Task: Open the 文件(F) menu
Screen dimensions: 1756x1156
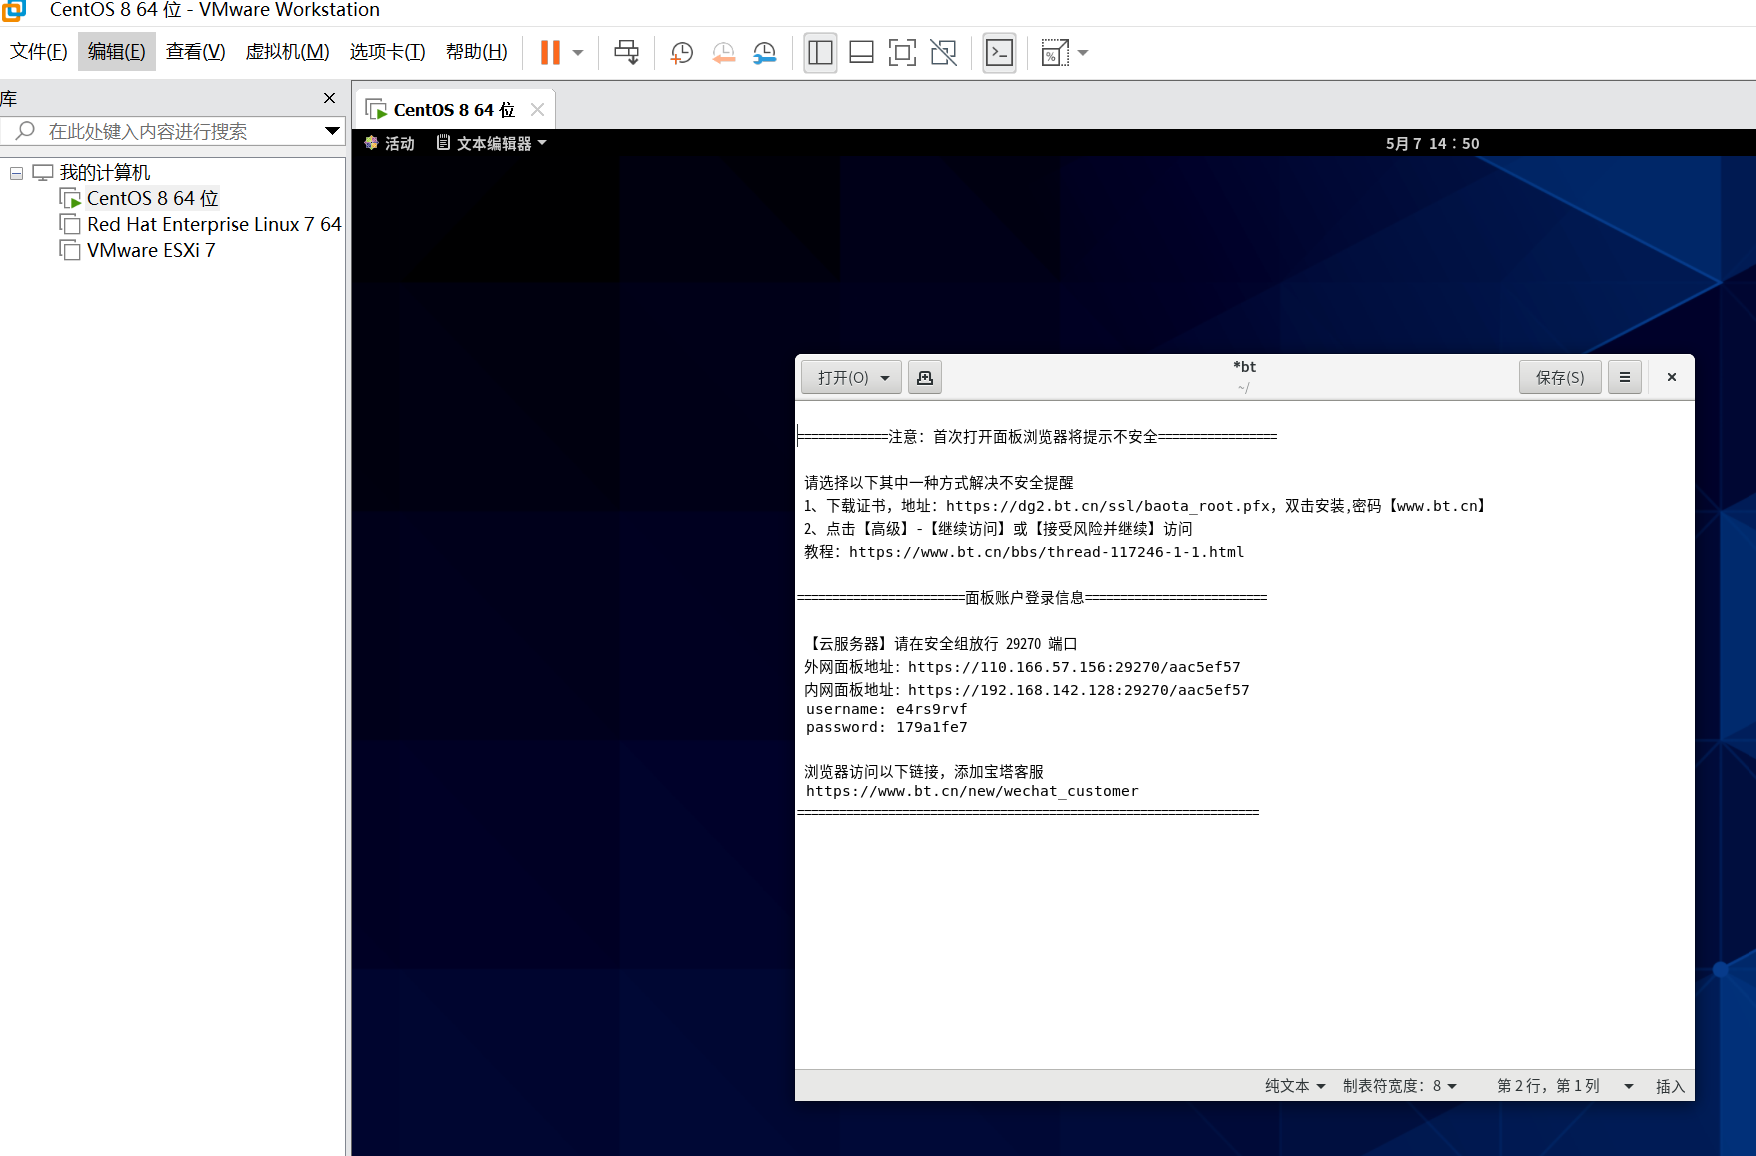Action: [39, 52]
